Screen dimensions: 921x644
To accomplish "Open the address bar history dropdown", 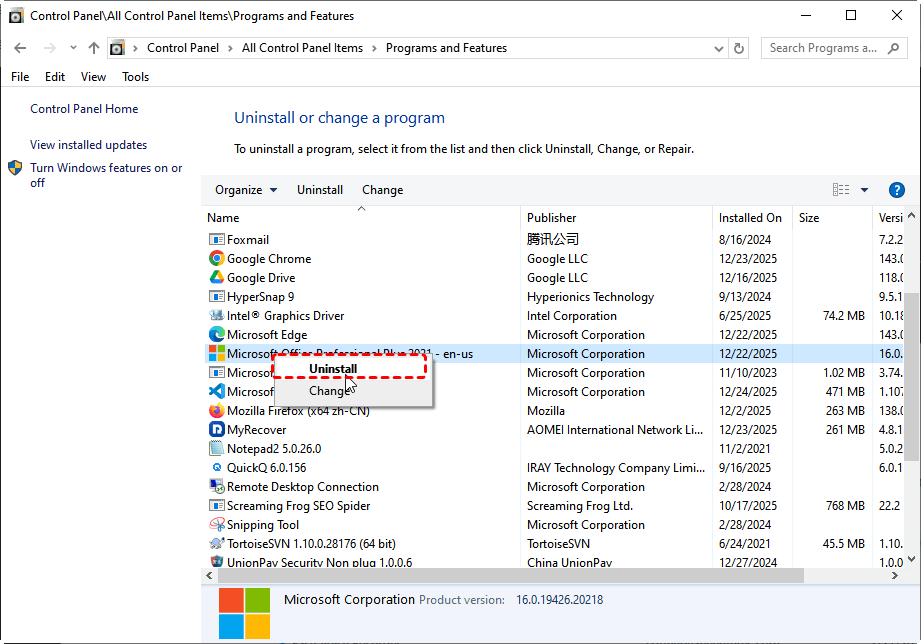I will coord(719,48).
